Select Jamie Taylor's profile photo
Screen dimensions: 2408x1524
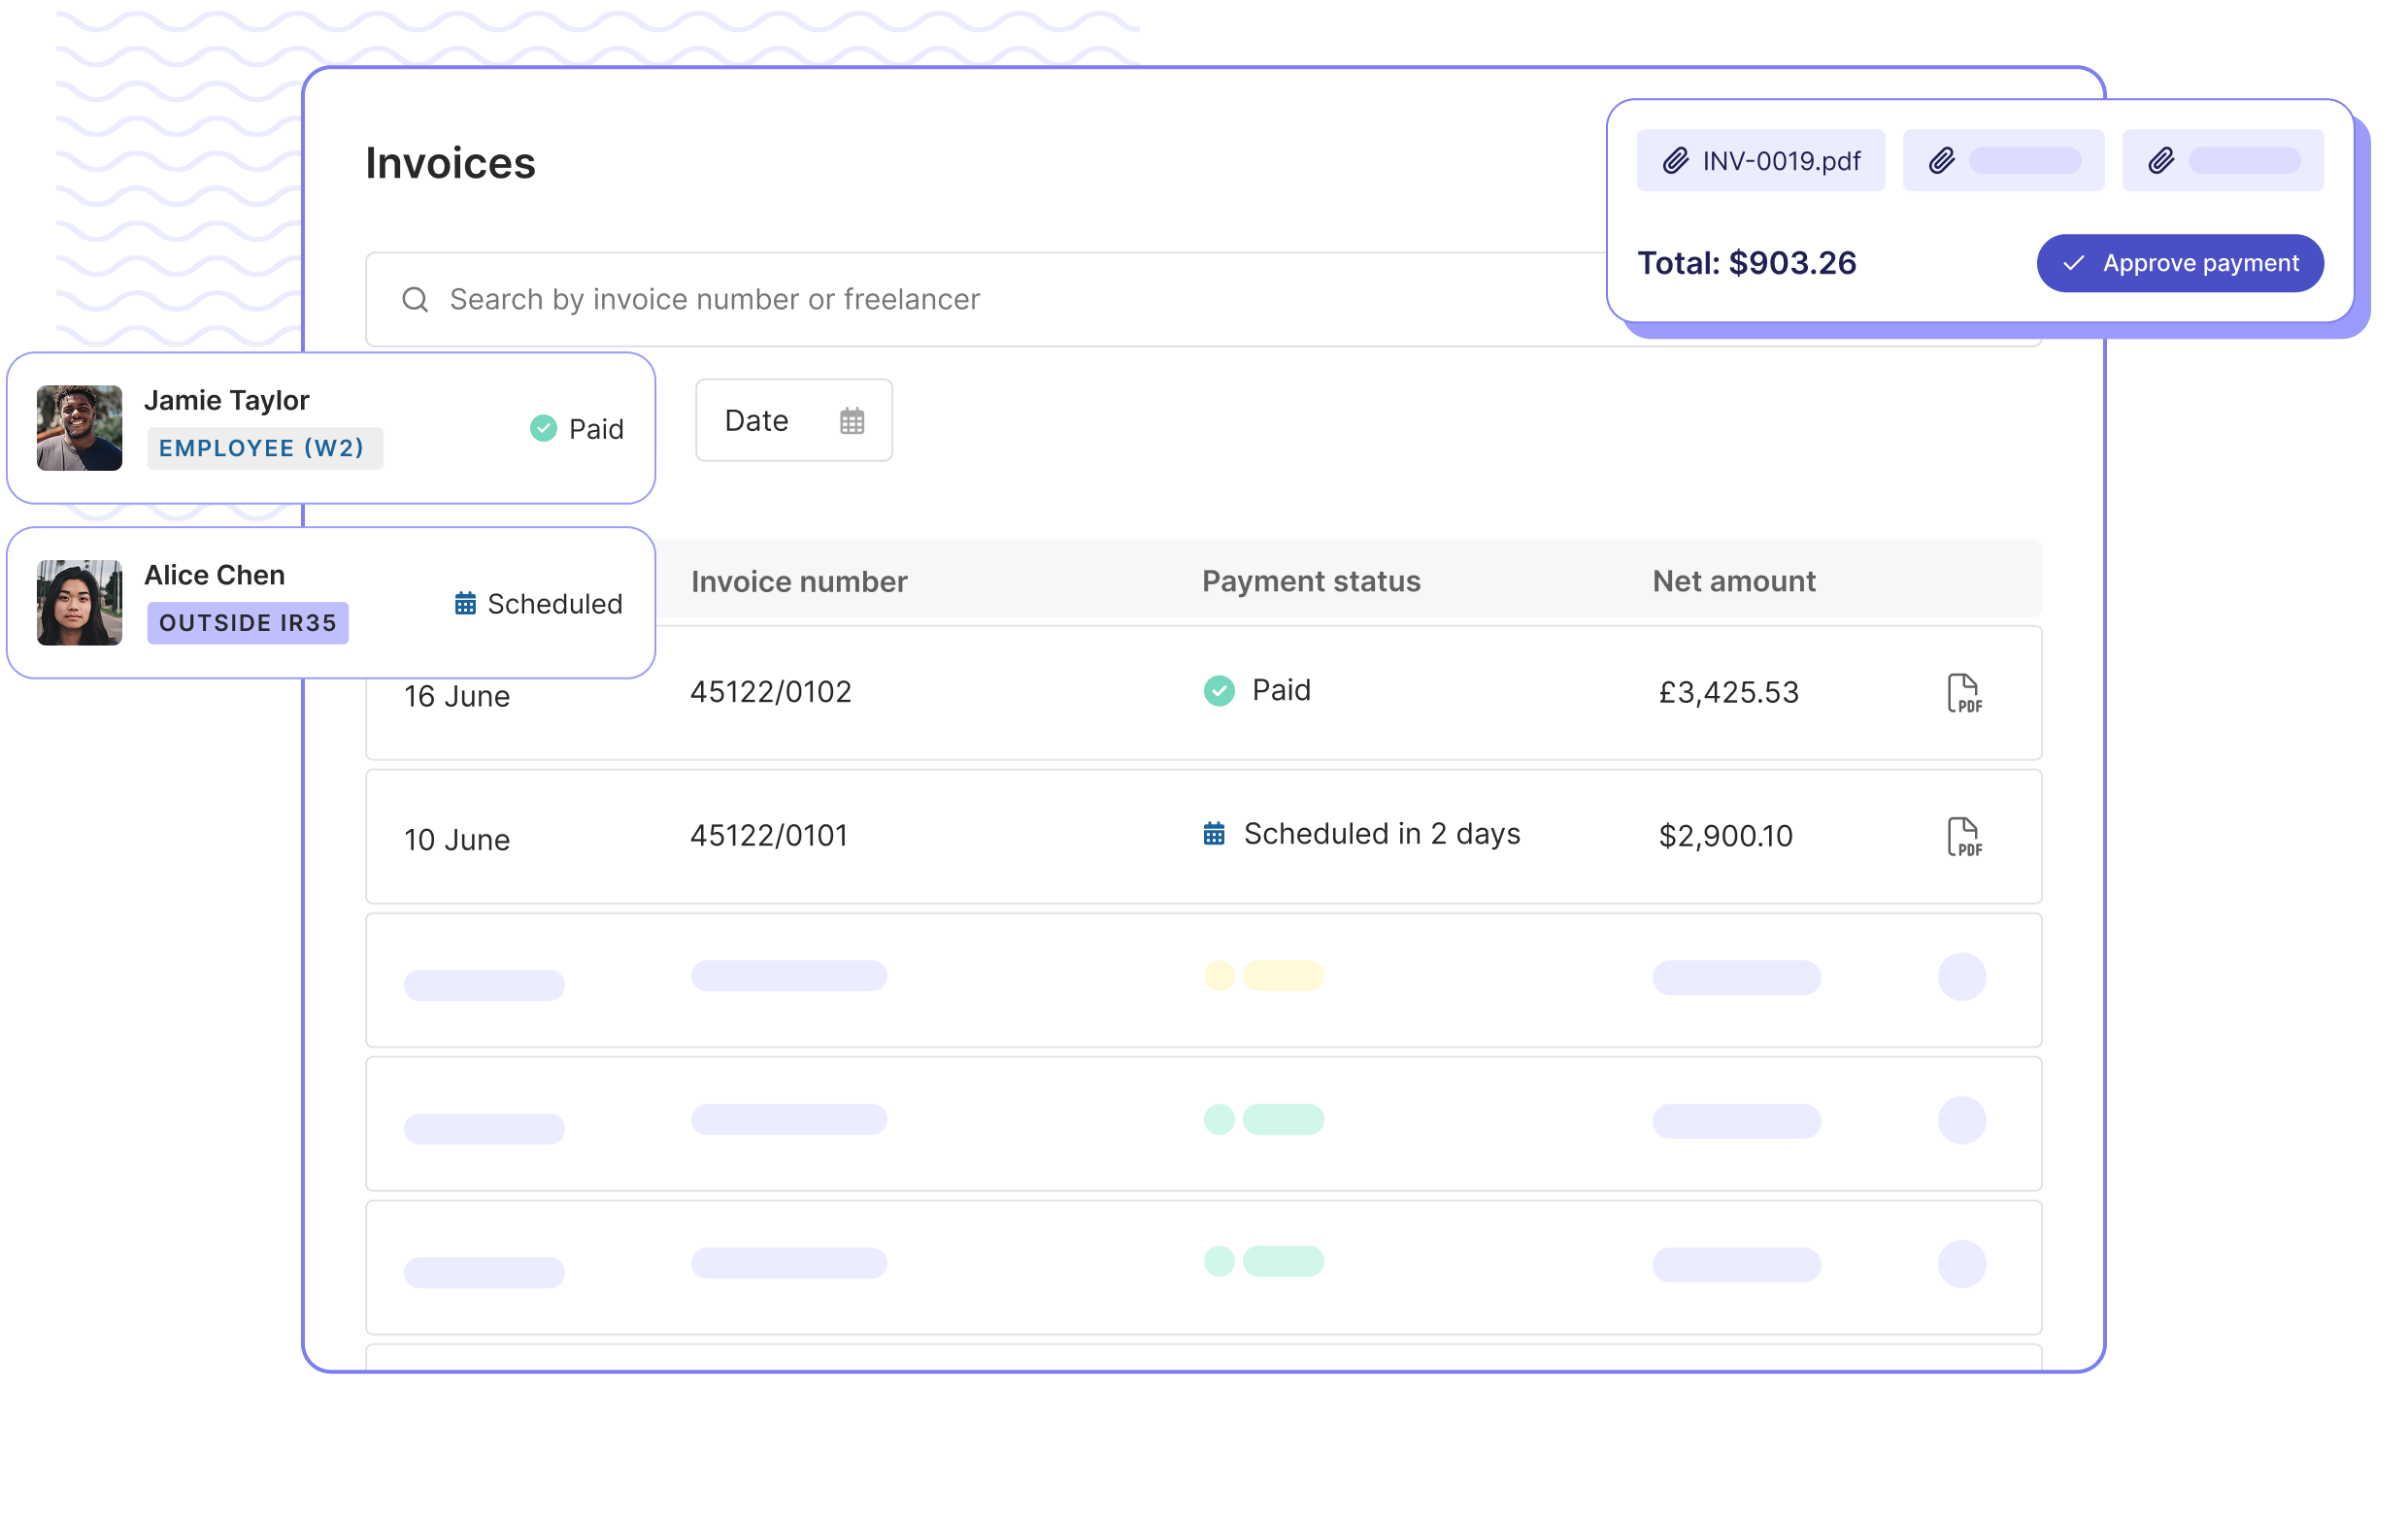80,428
